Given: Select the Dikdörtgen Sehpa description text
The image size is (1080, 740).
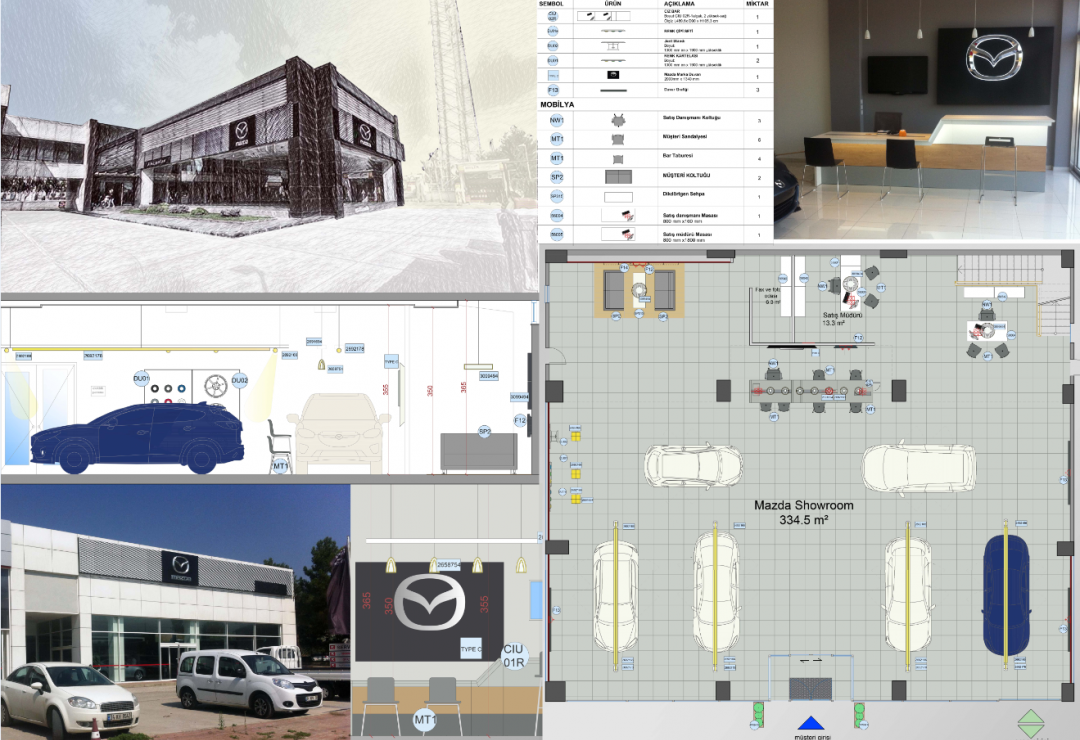Looking at the screenshot, I should 683,194.
